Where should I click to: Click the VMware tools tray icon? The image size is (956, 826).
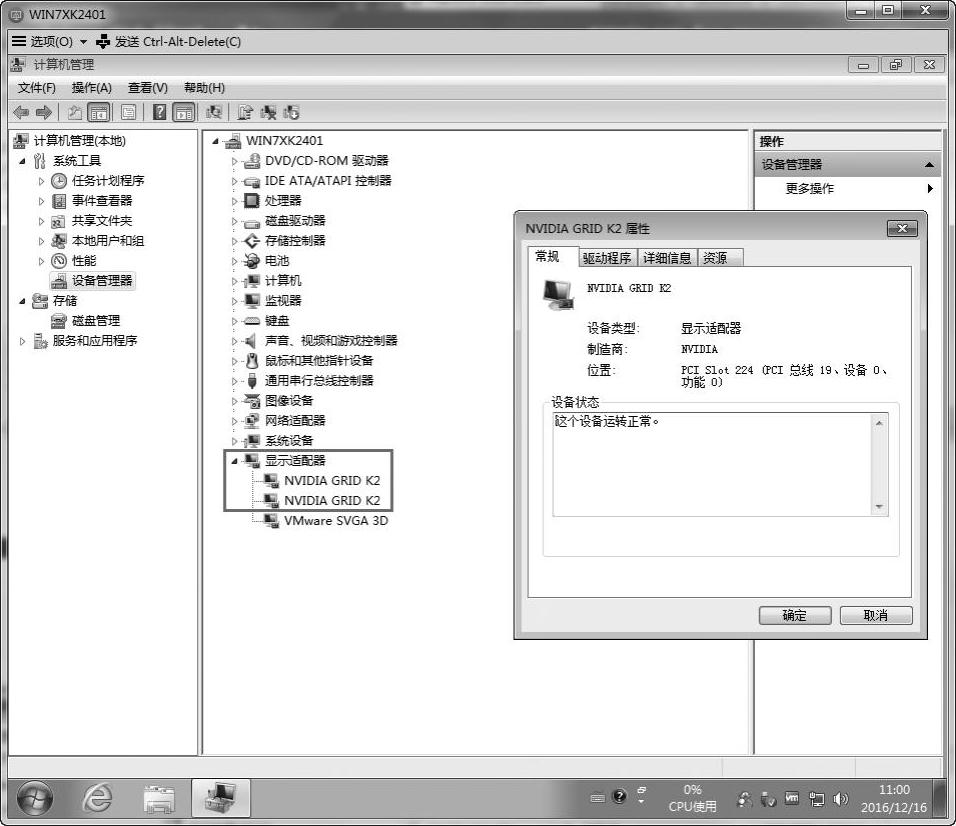pyautogui.click(x=791, y=798)
